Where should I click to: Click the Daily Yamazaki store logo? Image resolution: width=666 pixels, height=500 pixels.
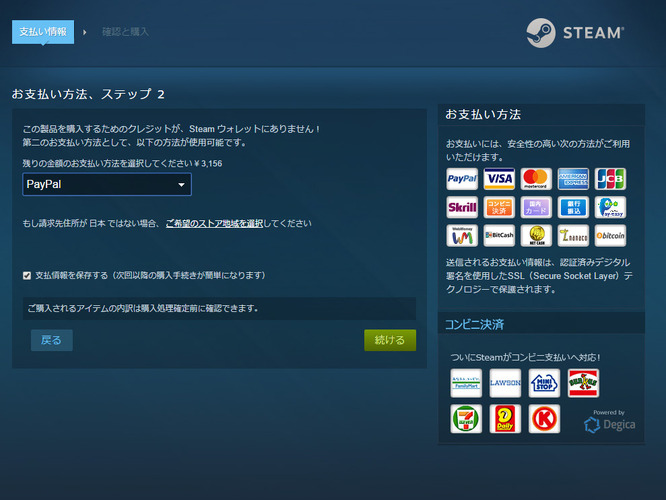pos(505,419)
